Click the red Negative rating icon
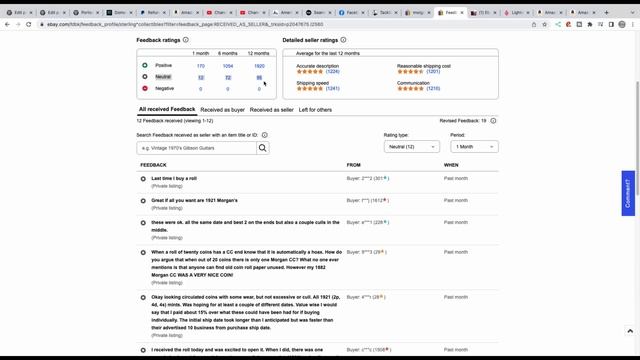The width and height of the screenshot is (640, 360). pos(145,88)
